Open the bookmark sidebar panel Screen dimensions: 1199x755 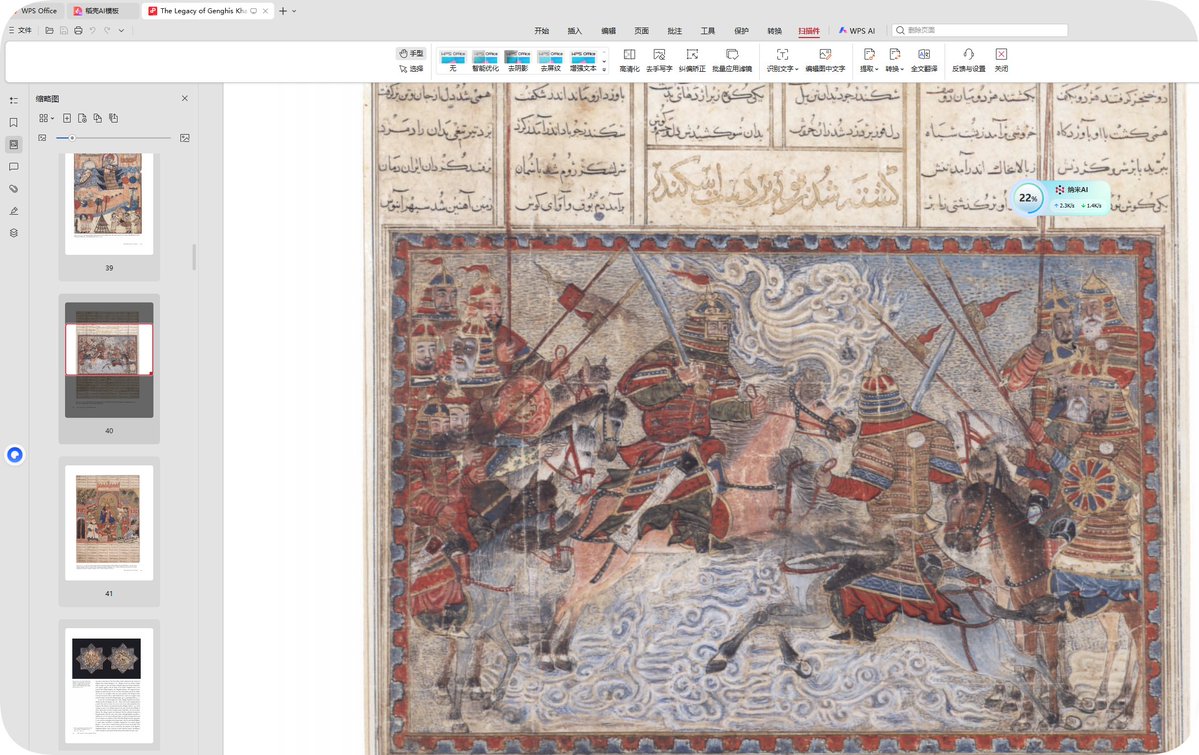[14, 122]
